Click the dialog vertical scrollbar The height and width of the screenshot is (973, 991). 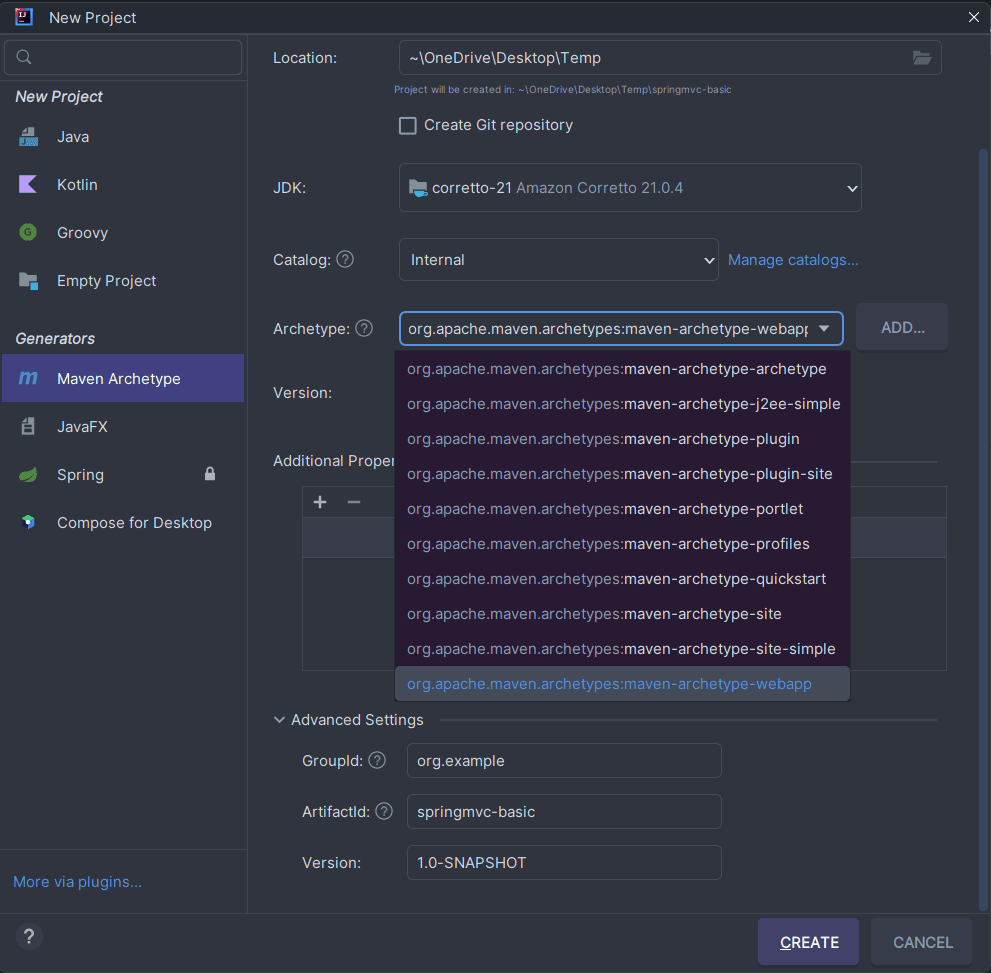tap(983, 529)
